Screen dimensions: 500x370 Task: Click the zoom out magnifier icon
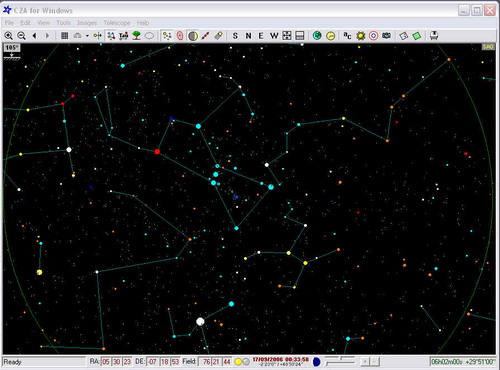pyautogui.click(x=21, y=36)
